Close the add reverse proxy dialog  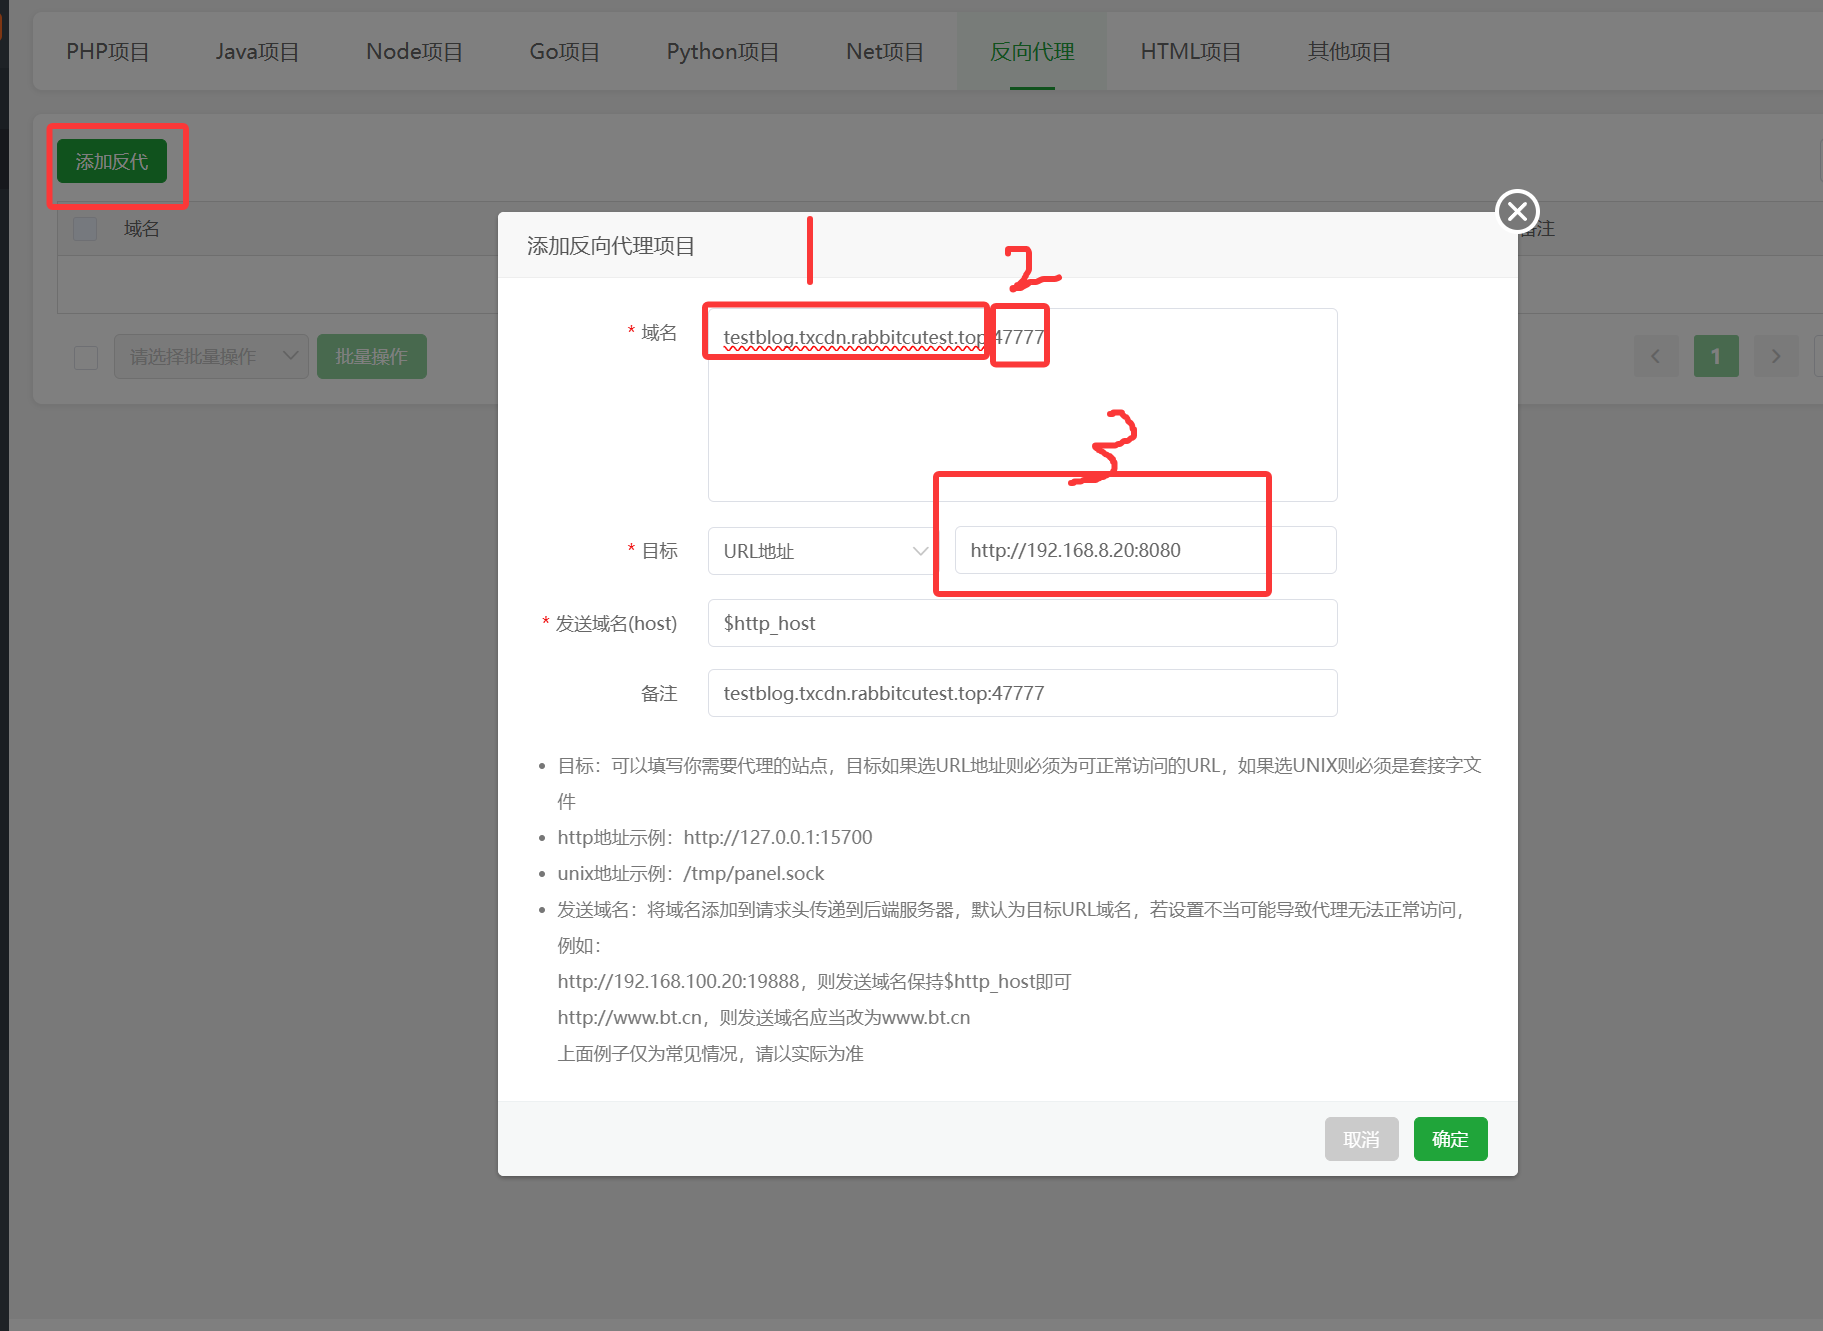[x=1517, y=211]
